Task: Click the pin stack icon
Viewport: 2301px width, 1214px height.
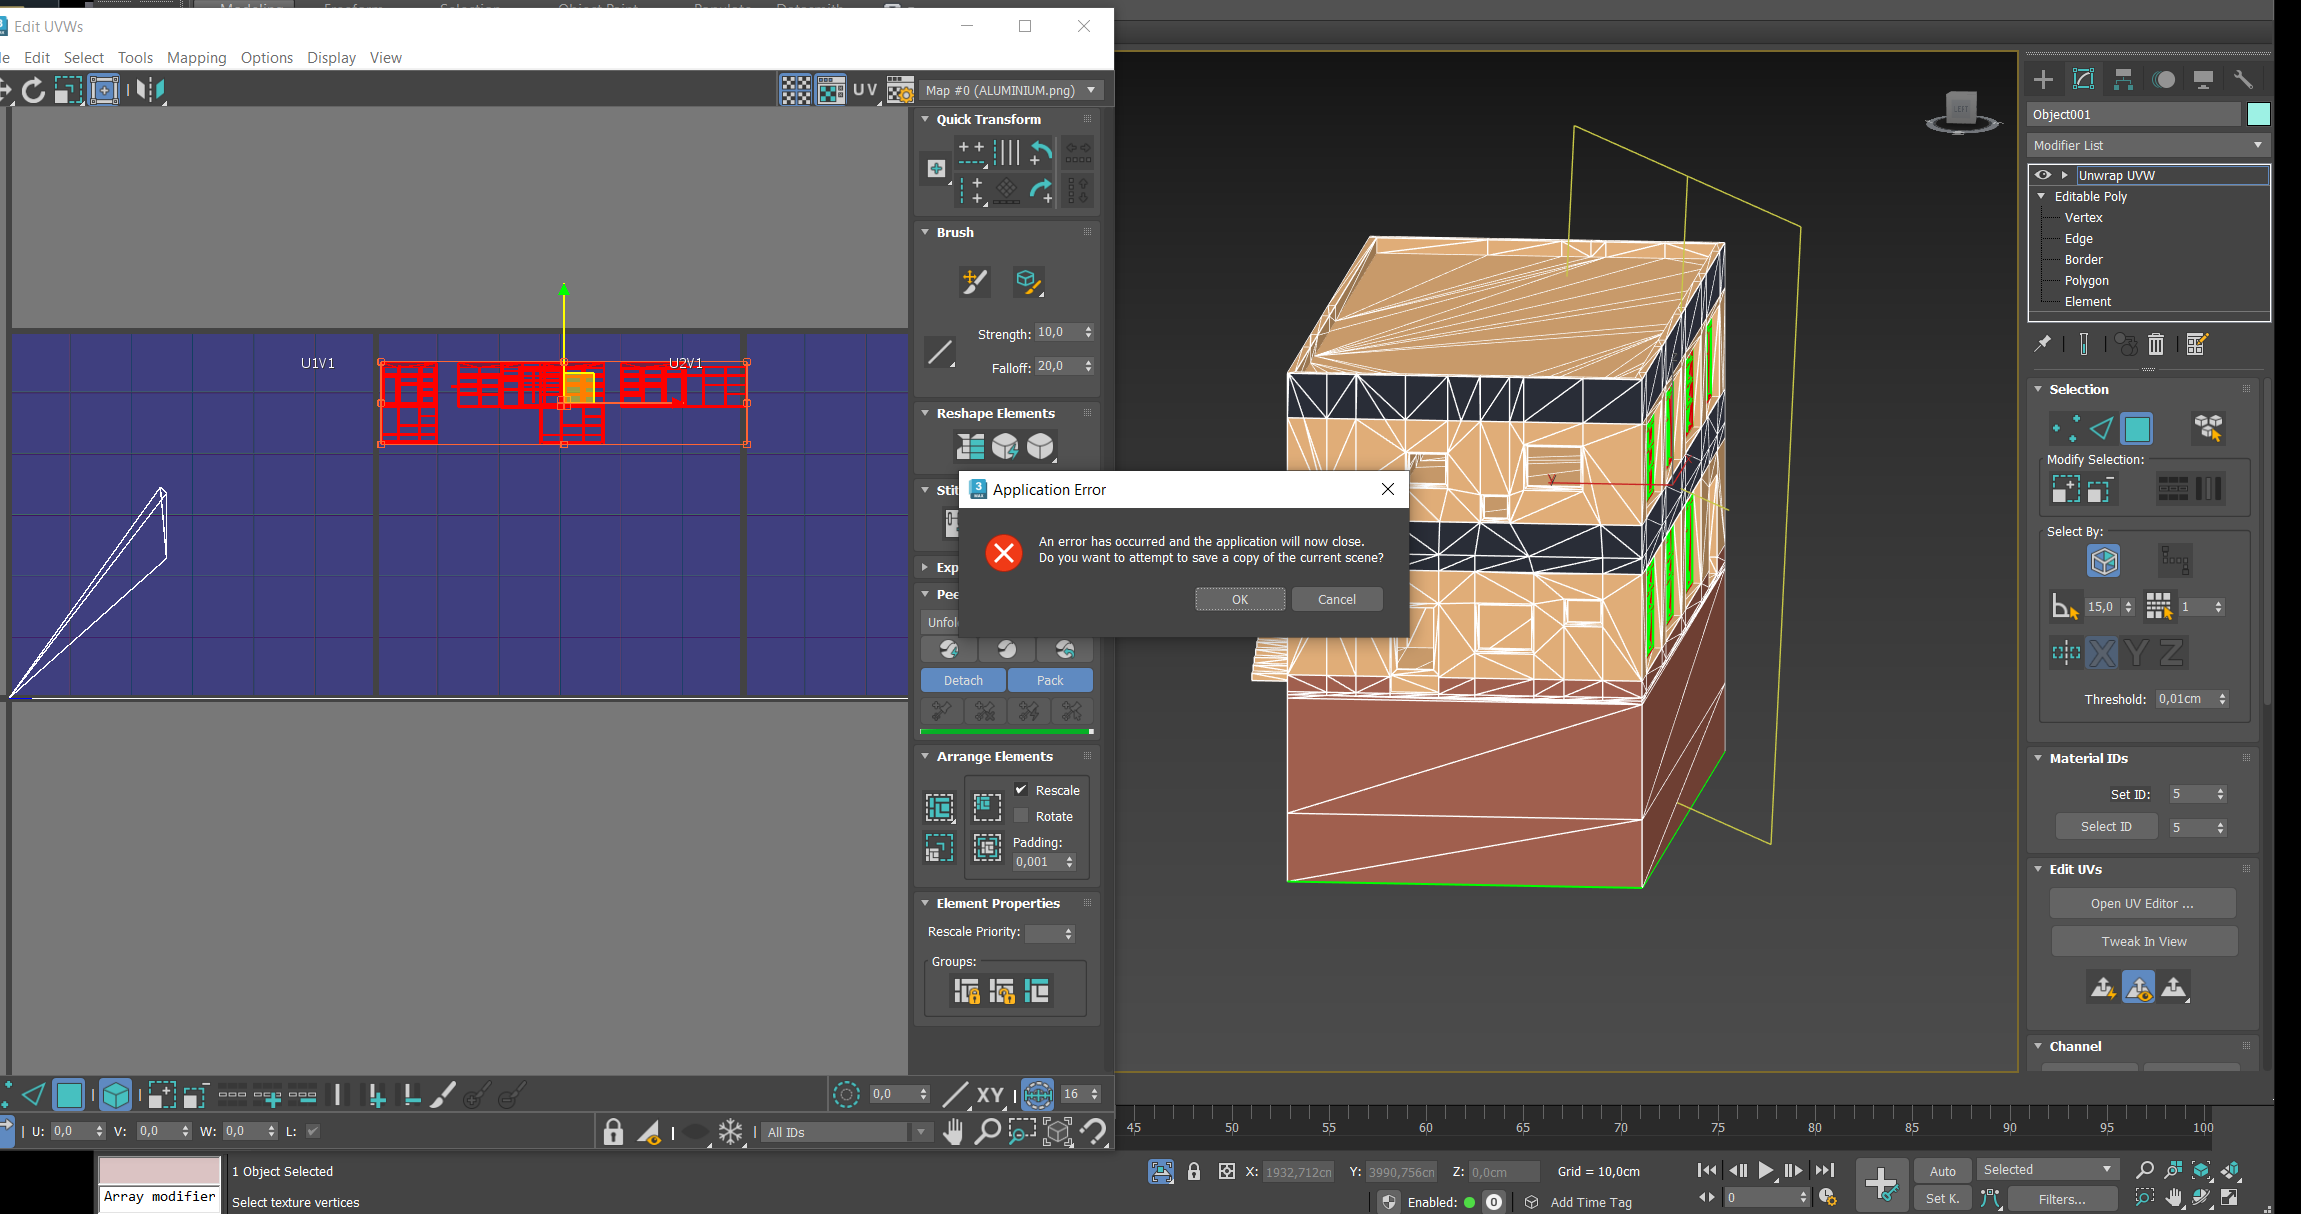Action: point(2042,345)
